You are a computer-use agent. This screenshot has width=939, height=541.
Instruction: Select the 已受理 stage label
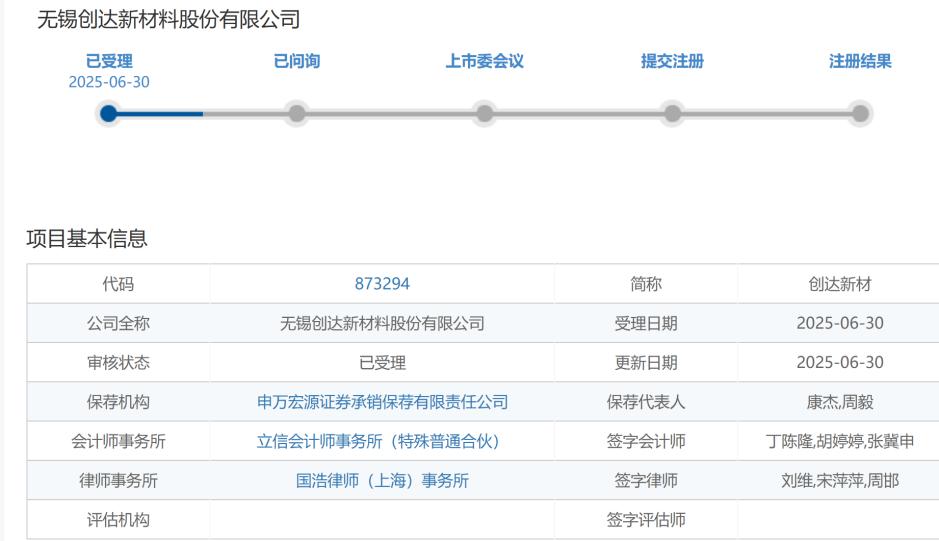(x=109, y=61)
